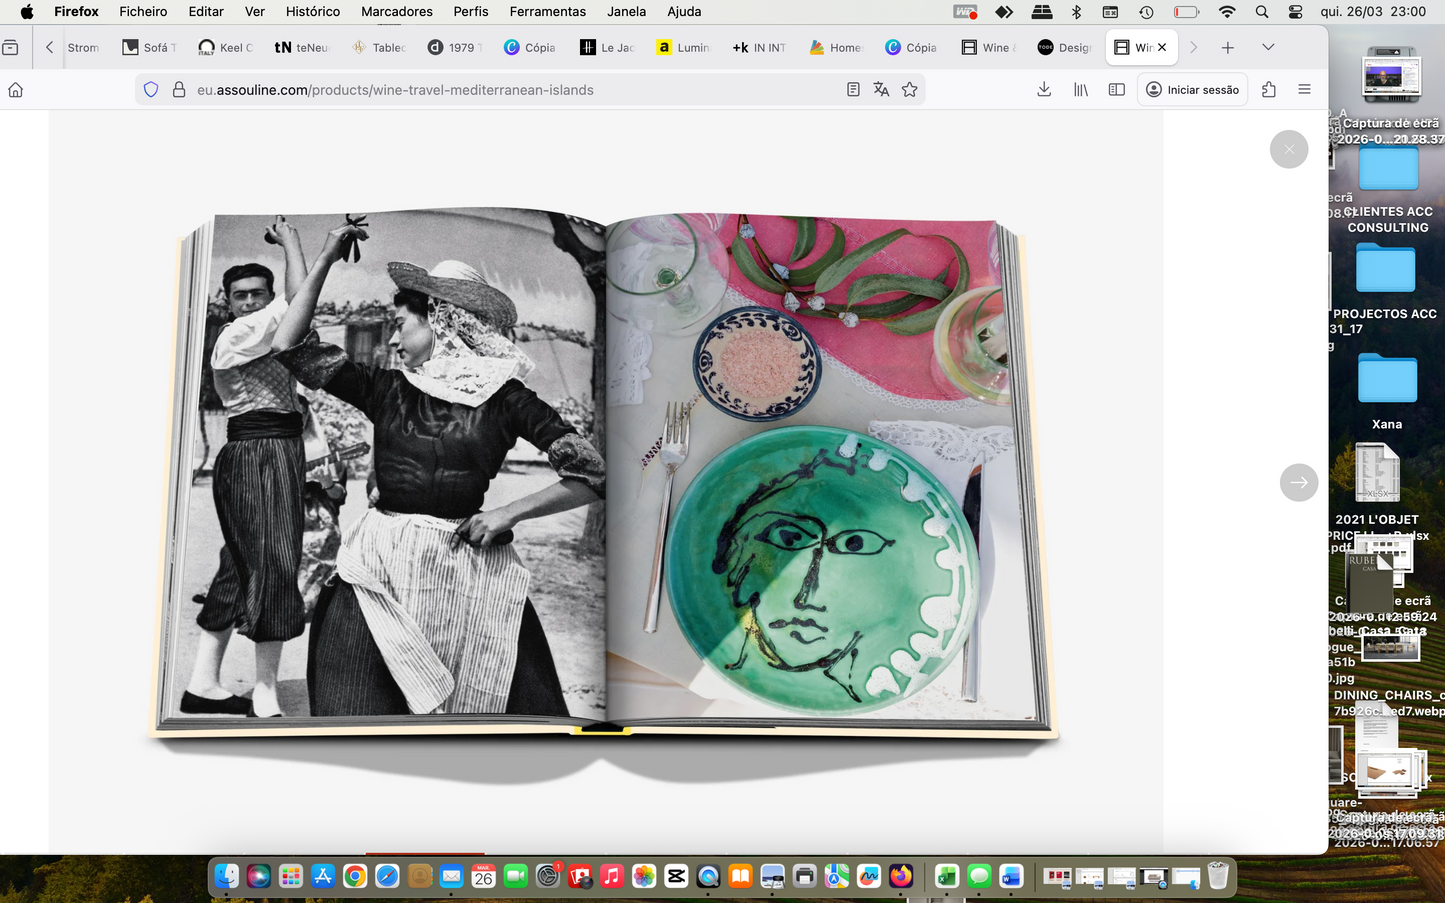Viewport: 1445px width, 903px height.
Task: Open Mail from the Dock
Action: pos(451,876)
